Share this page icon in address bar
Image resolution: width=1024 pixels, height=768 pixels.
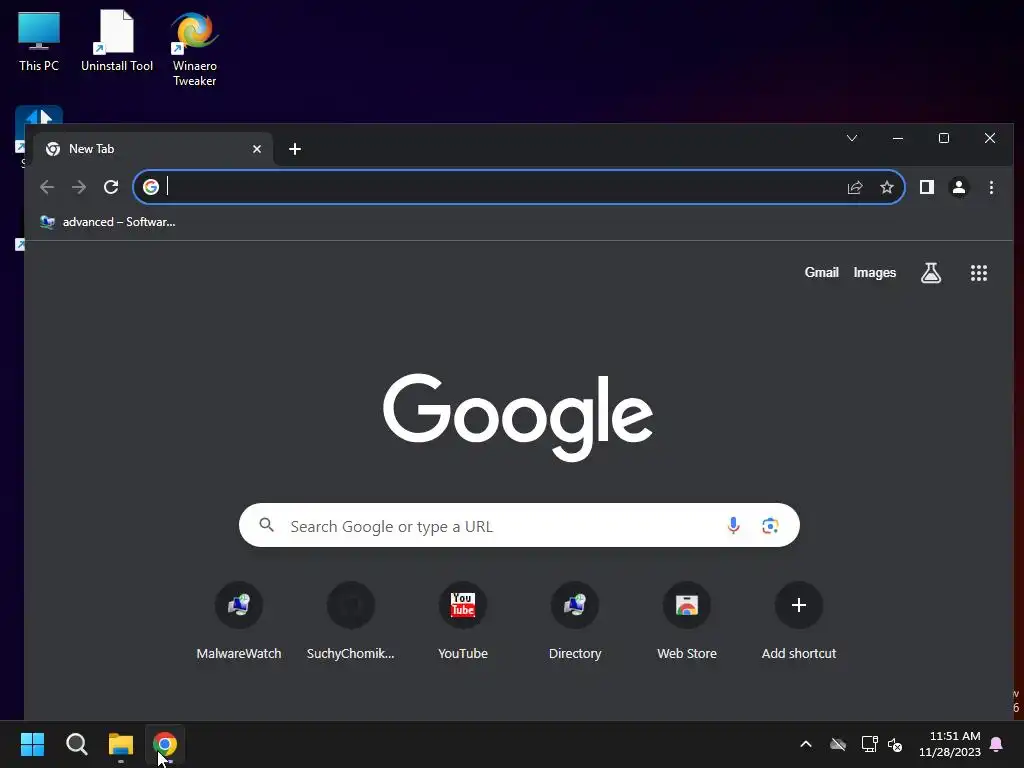tap(855, 187)
